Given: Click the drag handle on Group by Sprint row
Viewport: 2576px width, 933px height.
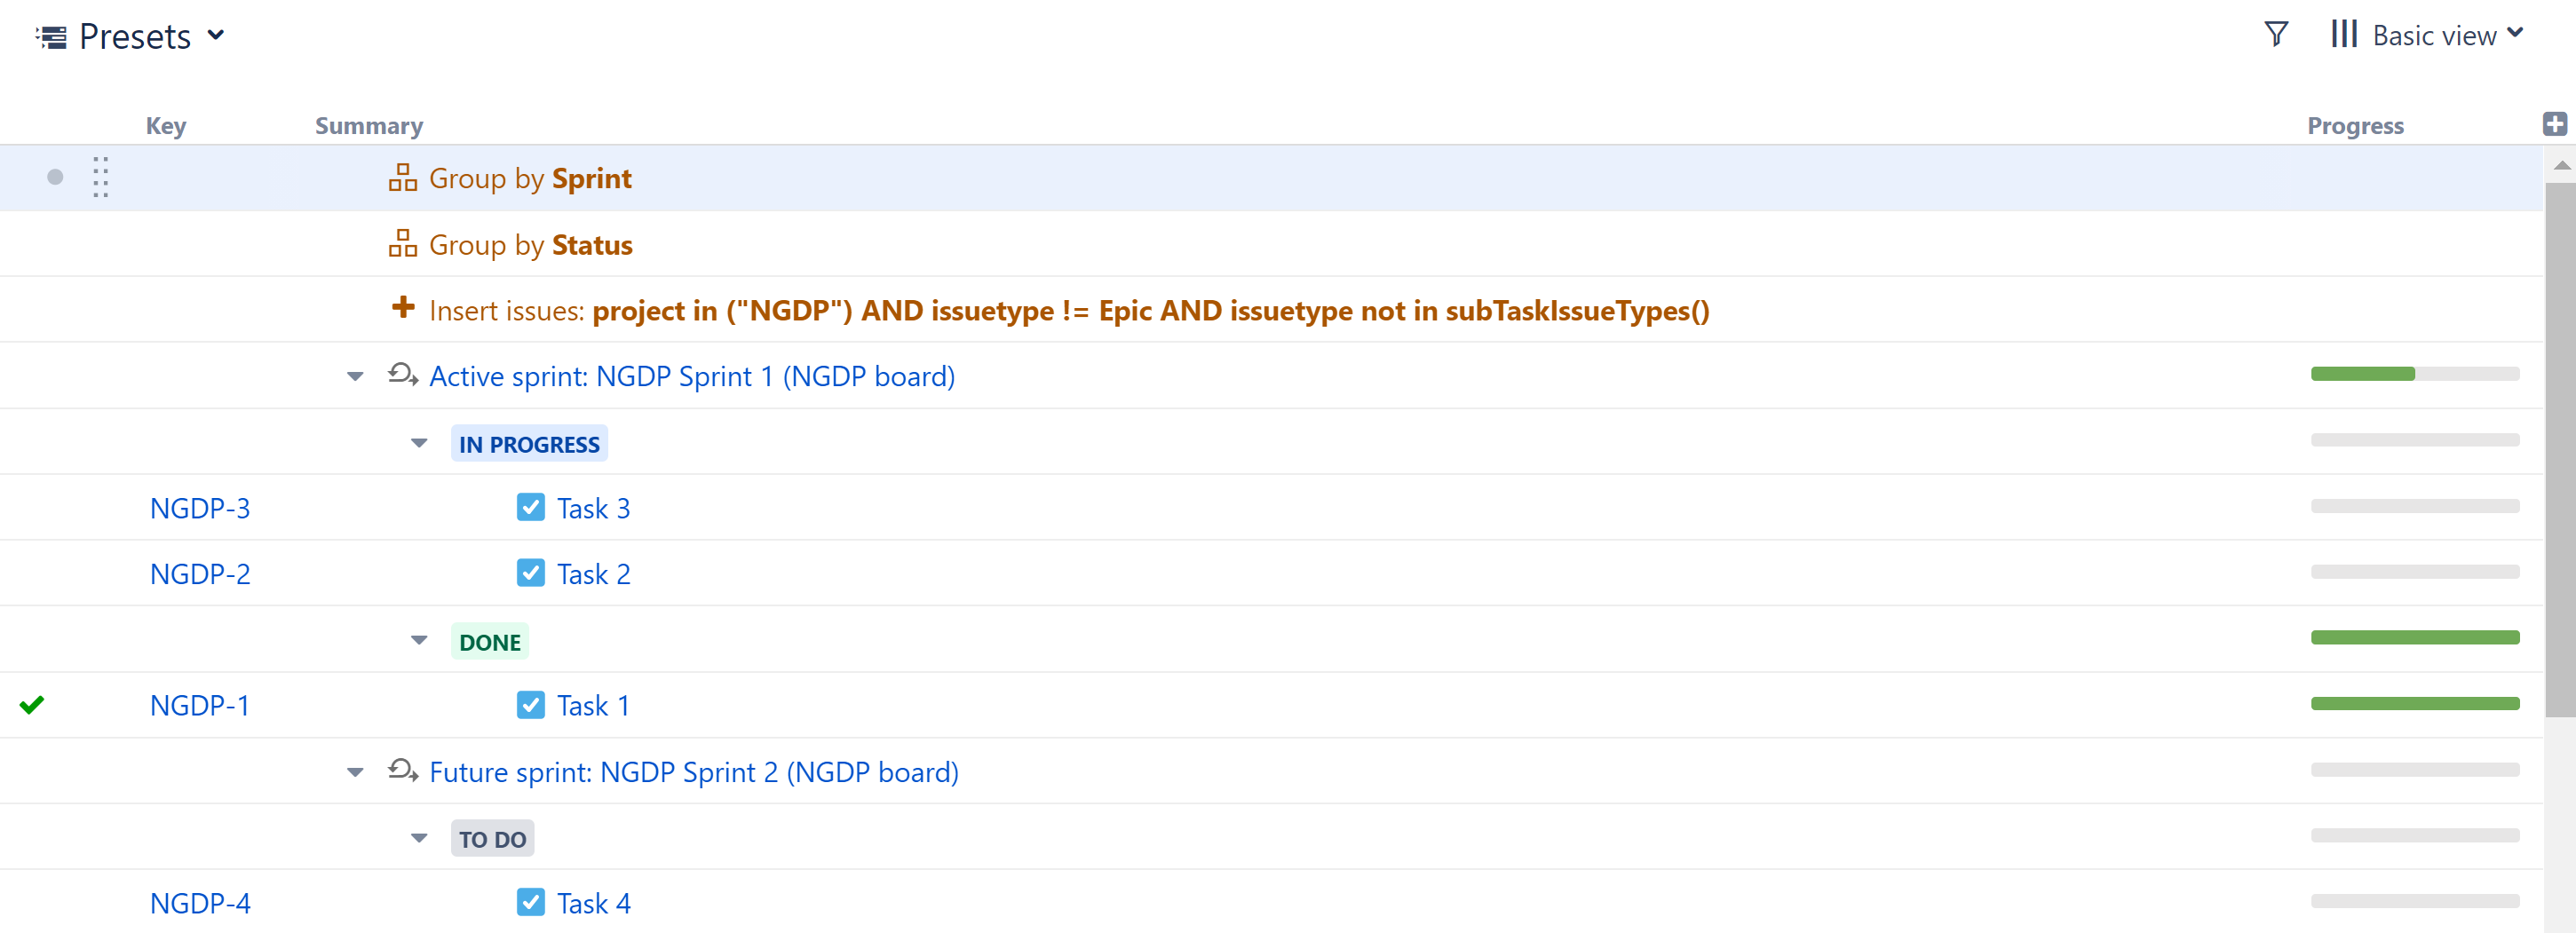Looking at the screenshot, I should [x=100, y=177].
